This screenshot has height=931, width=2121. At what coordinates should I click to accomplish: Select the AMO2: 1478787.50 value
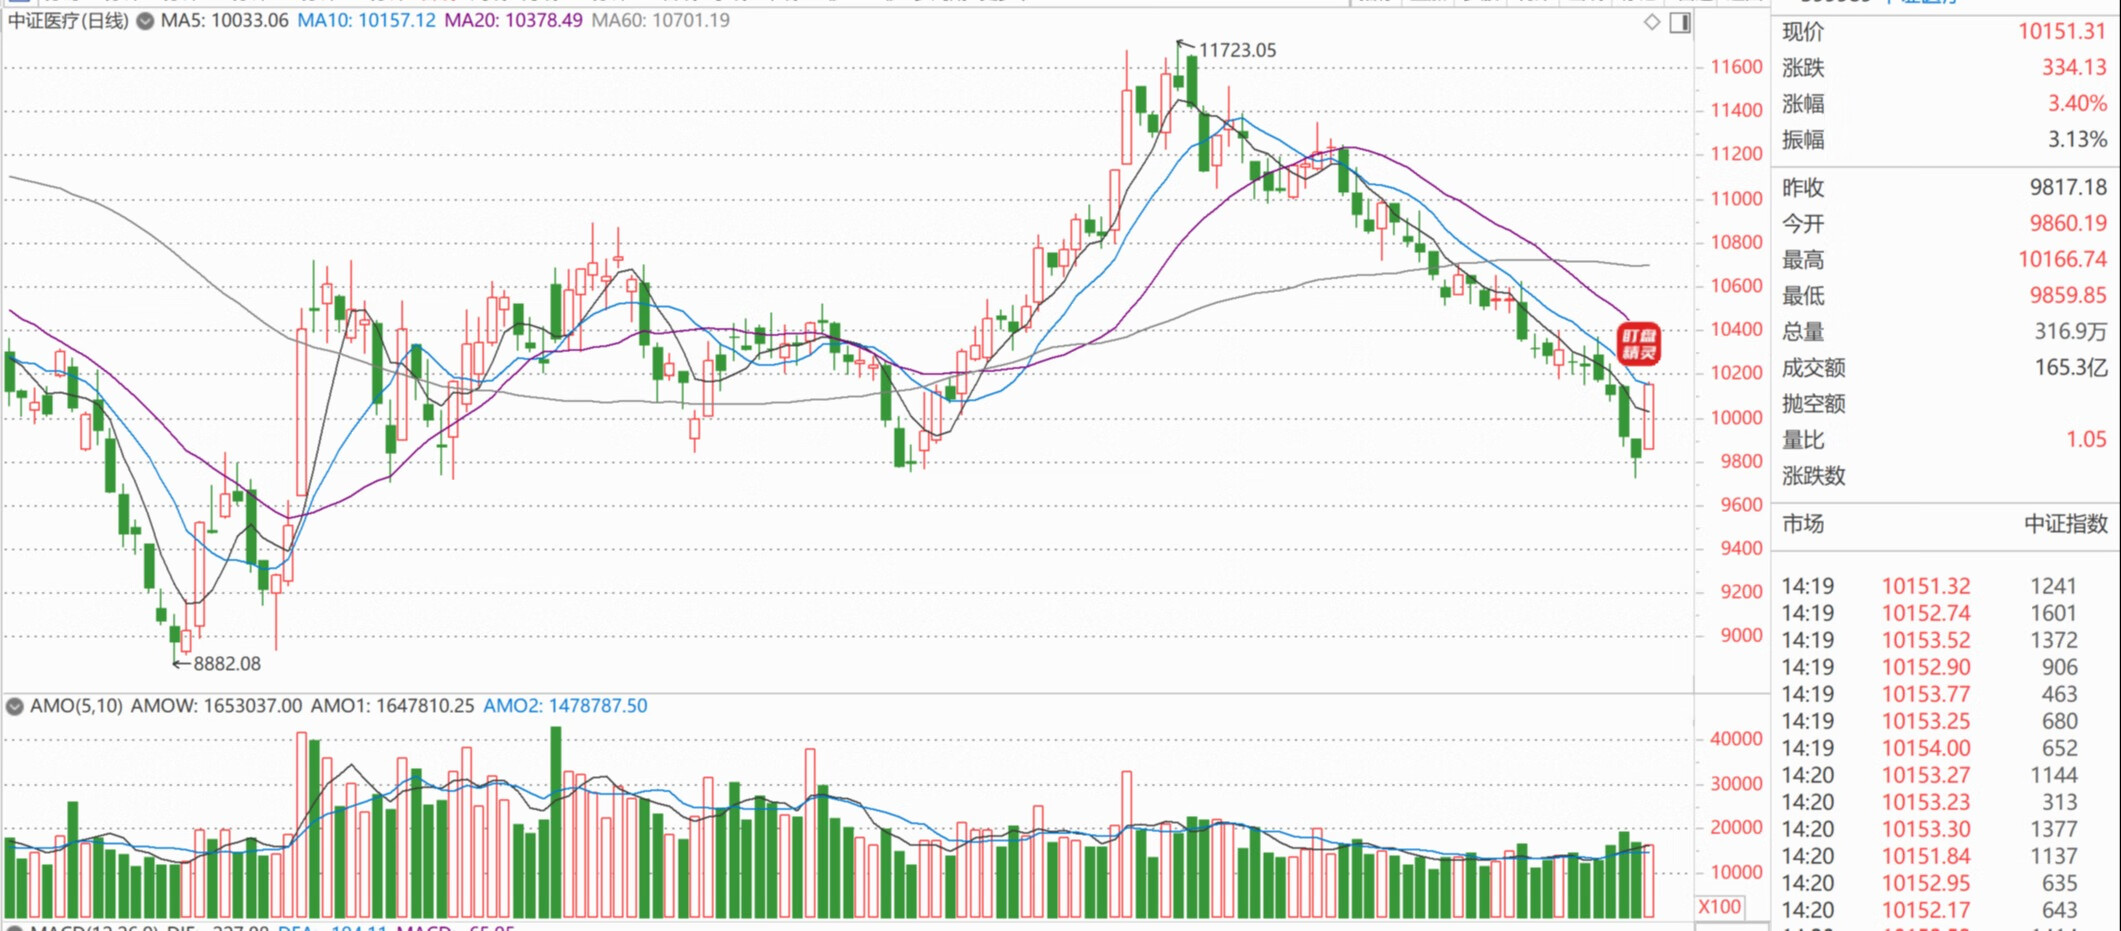[565, 706]
